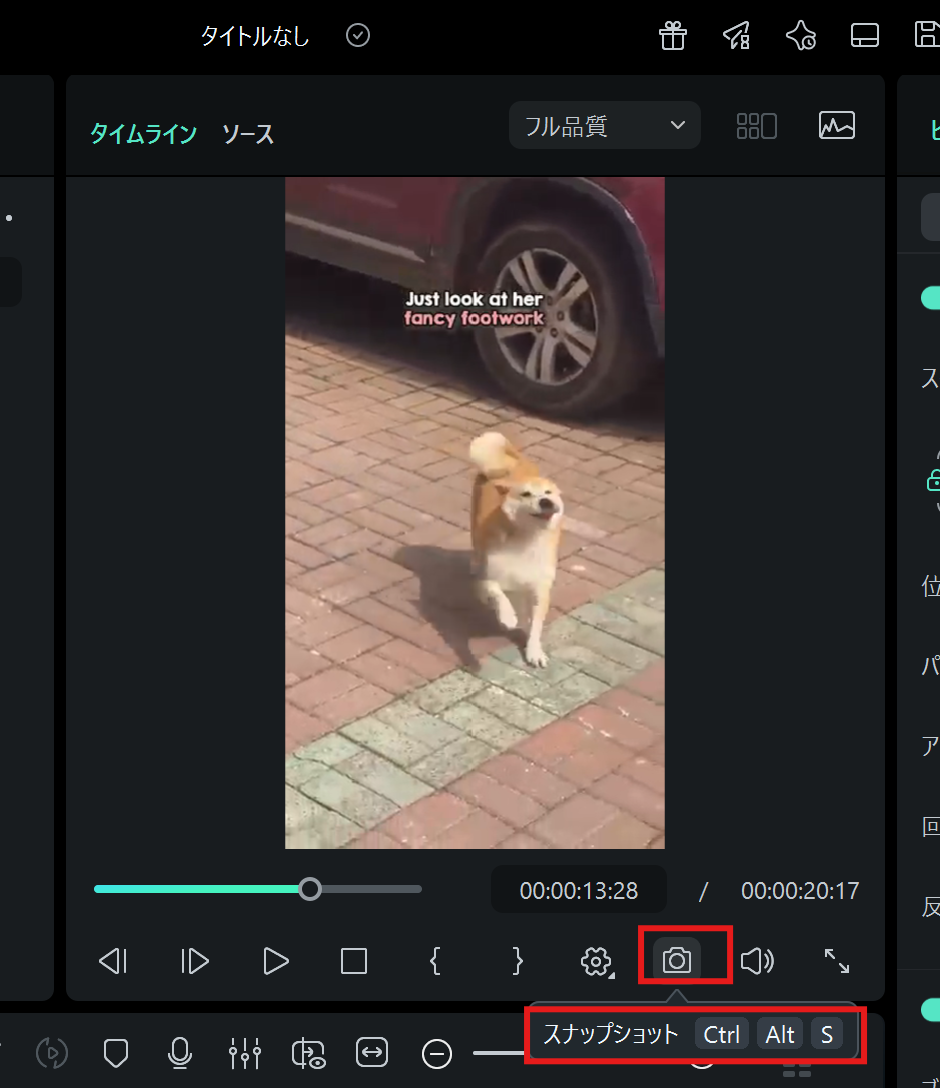
Task: Switch to the タイムライン tab
Action: (x=144, y=133)
